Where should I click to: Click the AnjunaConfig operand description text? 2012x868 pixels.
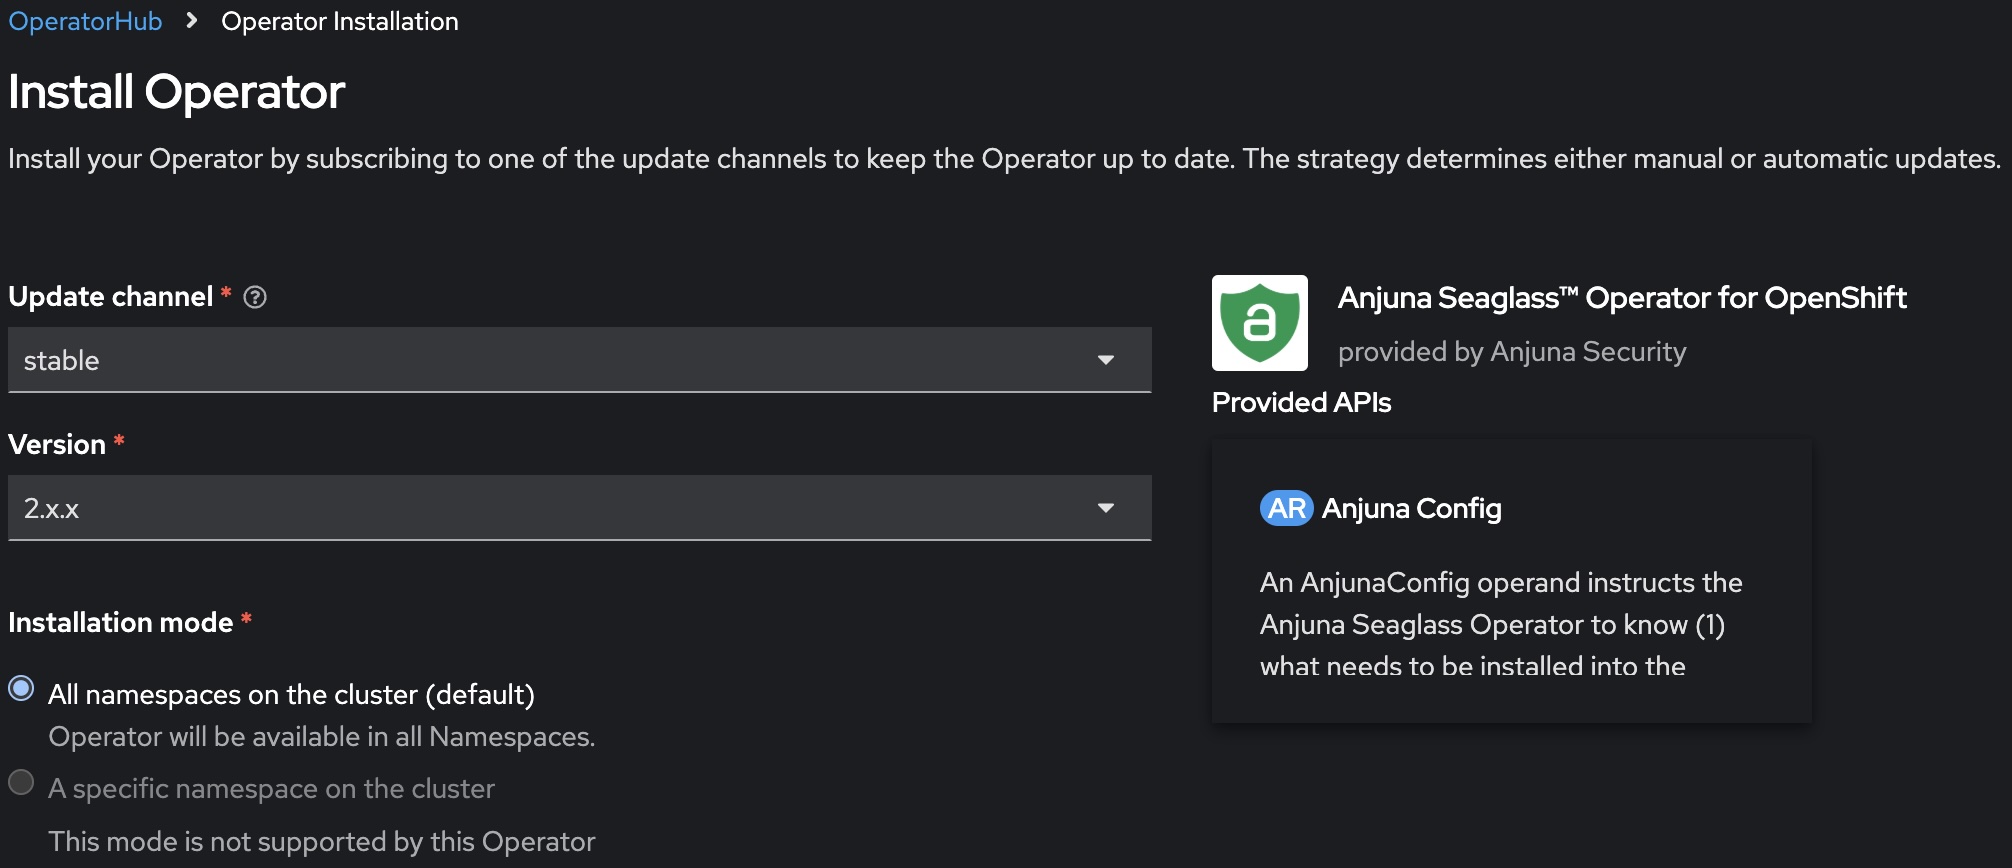[x=1500, y=624]
